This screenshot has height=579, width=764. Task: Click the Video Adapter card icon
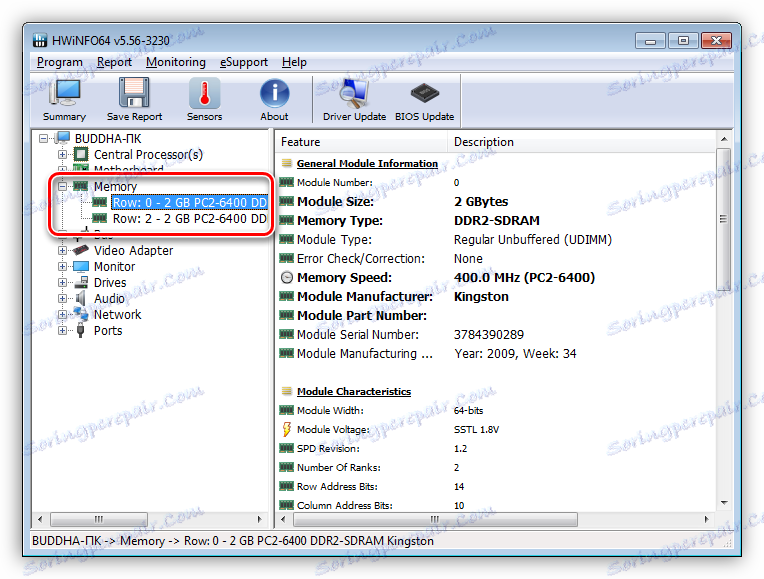coord(81,251)
